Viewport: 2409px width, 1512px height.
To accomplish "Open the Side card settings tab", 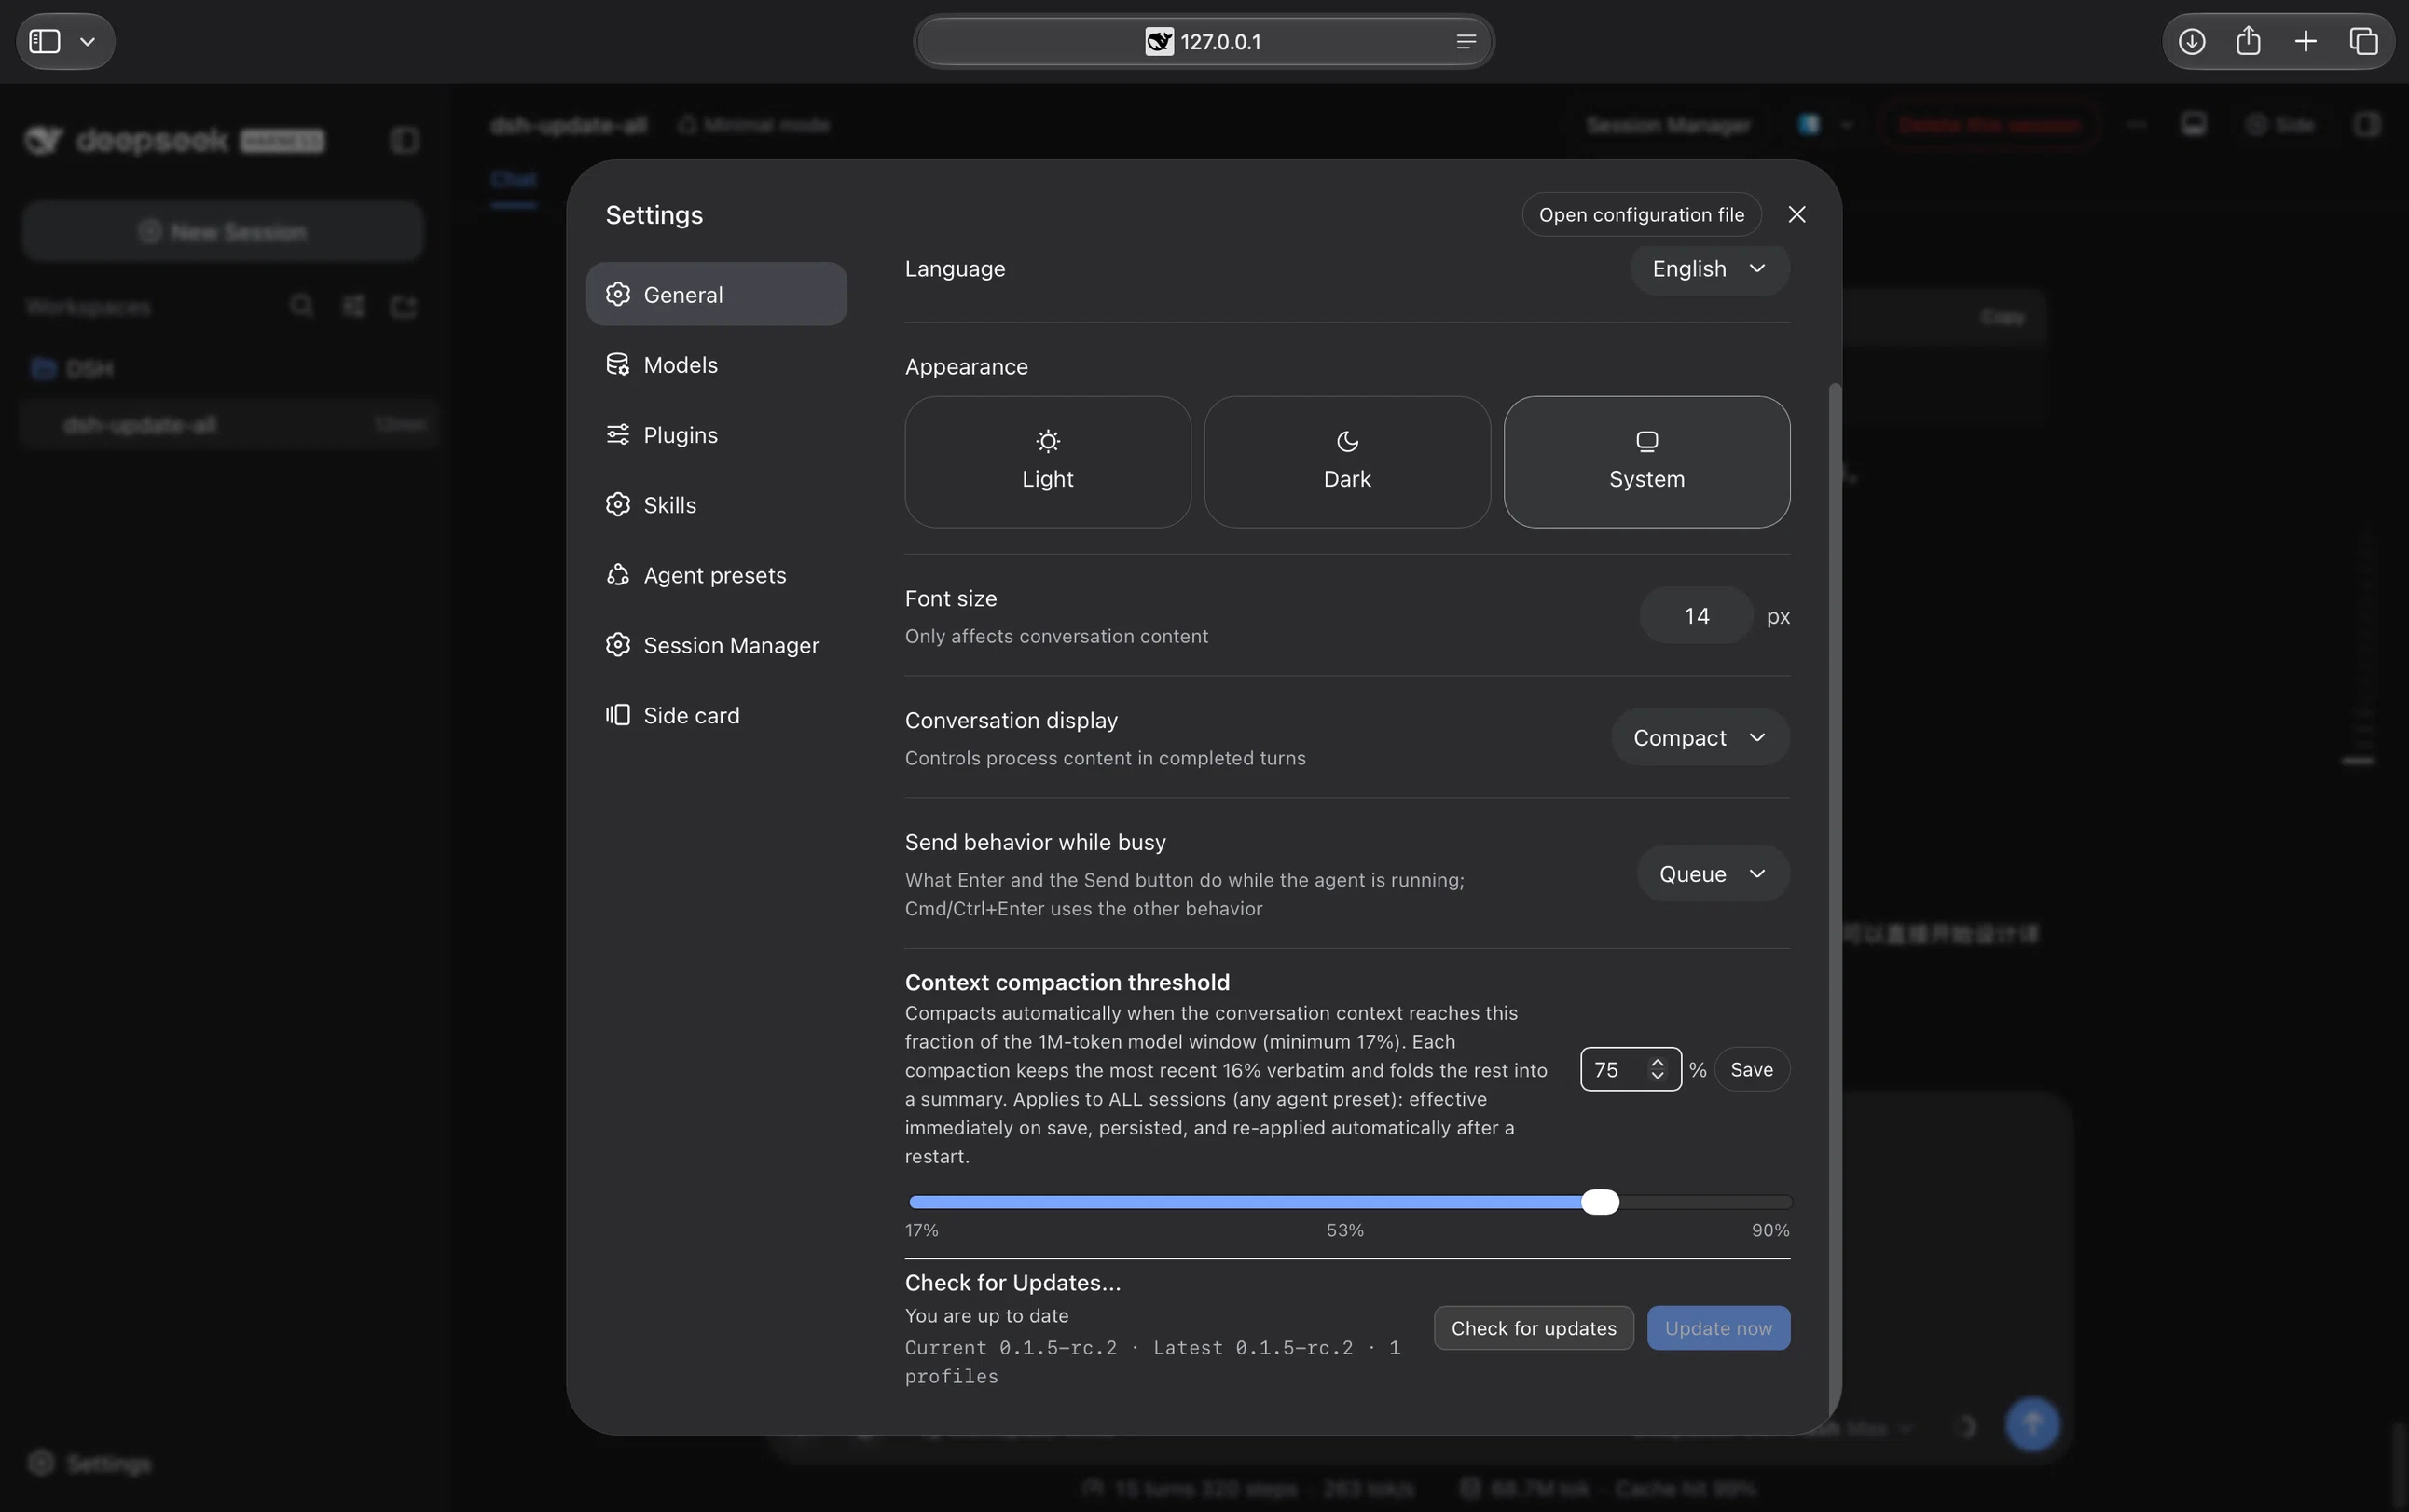I will click(x=716, y=714).
